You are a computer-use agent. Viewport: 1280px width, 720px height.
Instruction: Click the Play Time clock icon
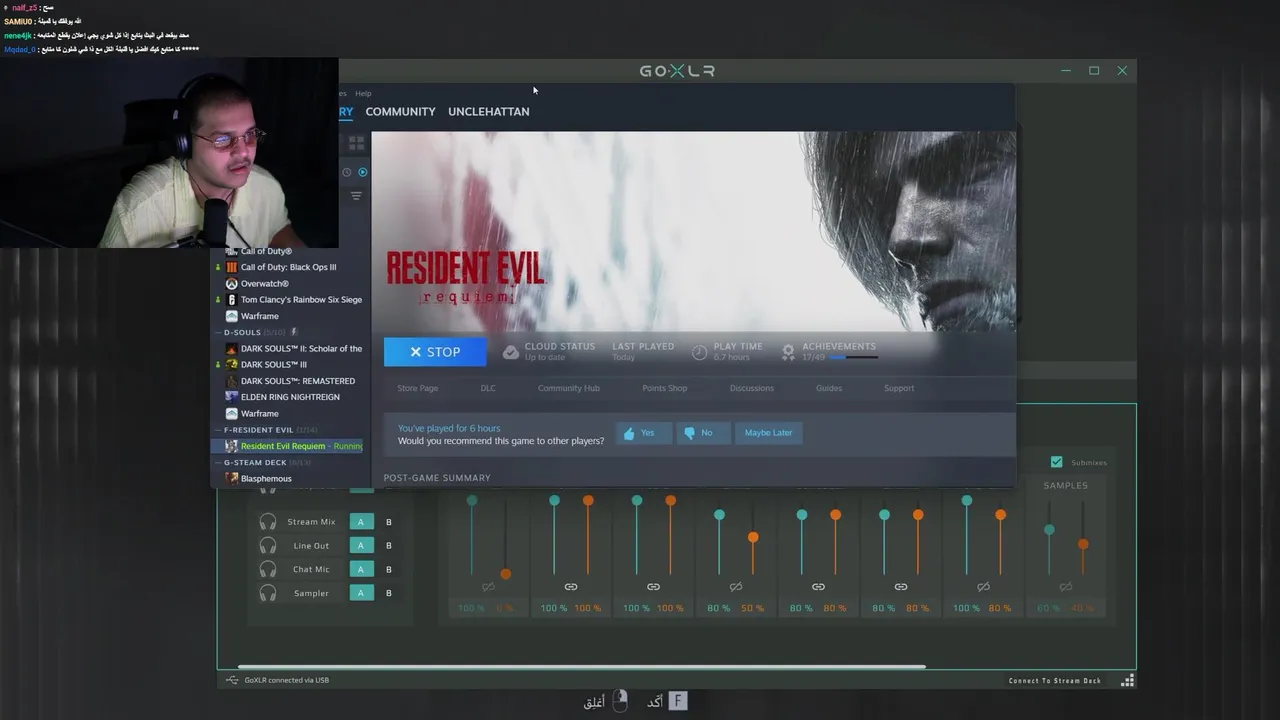[x=700, y=352]
